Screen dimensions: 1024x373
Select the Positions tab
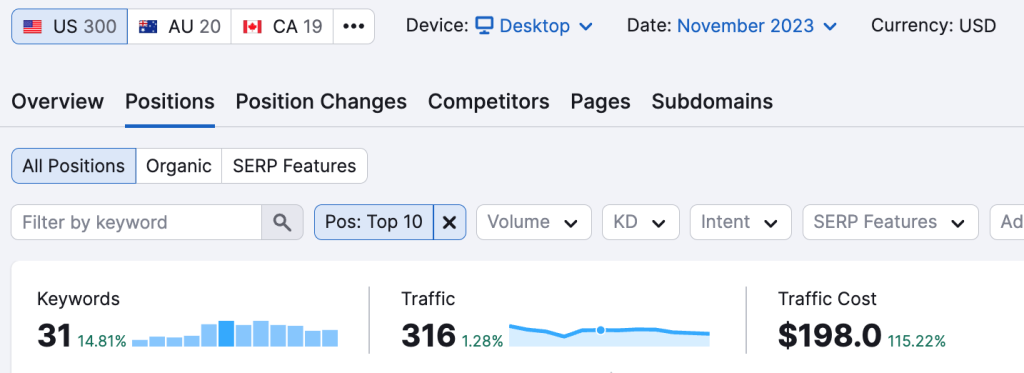tap(170, 102)
